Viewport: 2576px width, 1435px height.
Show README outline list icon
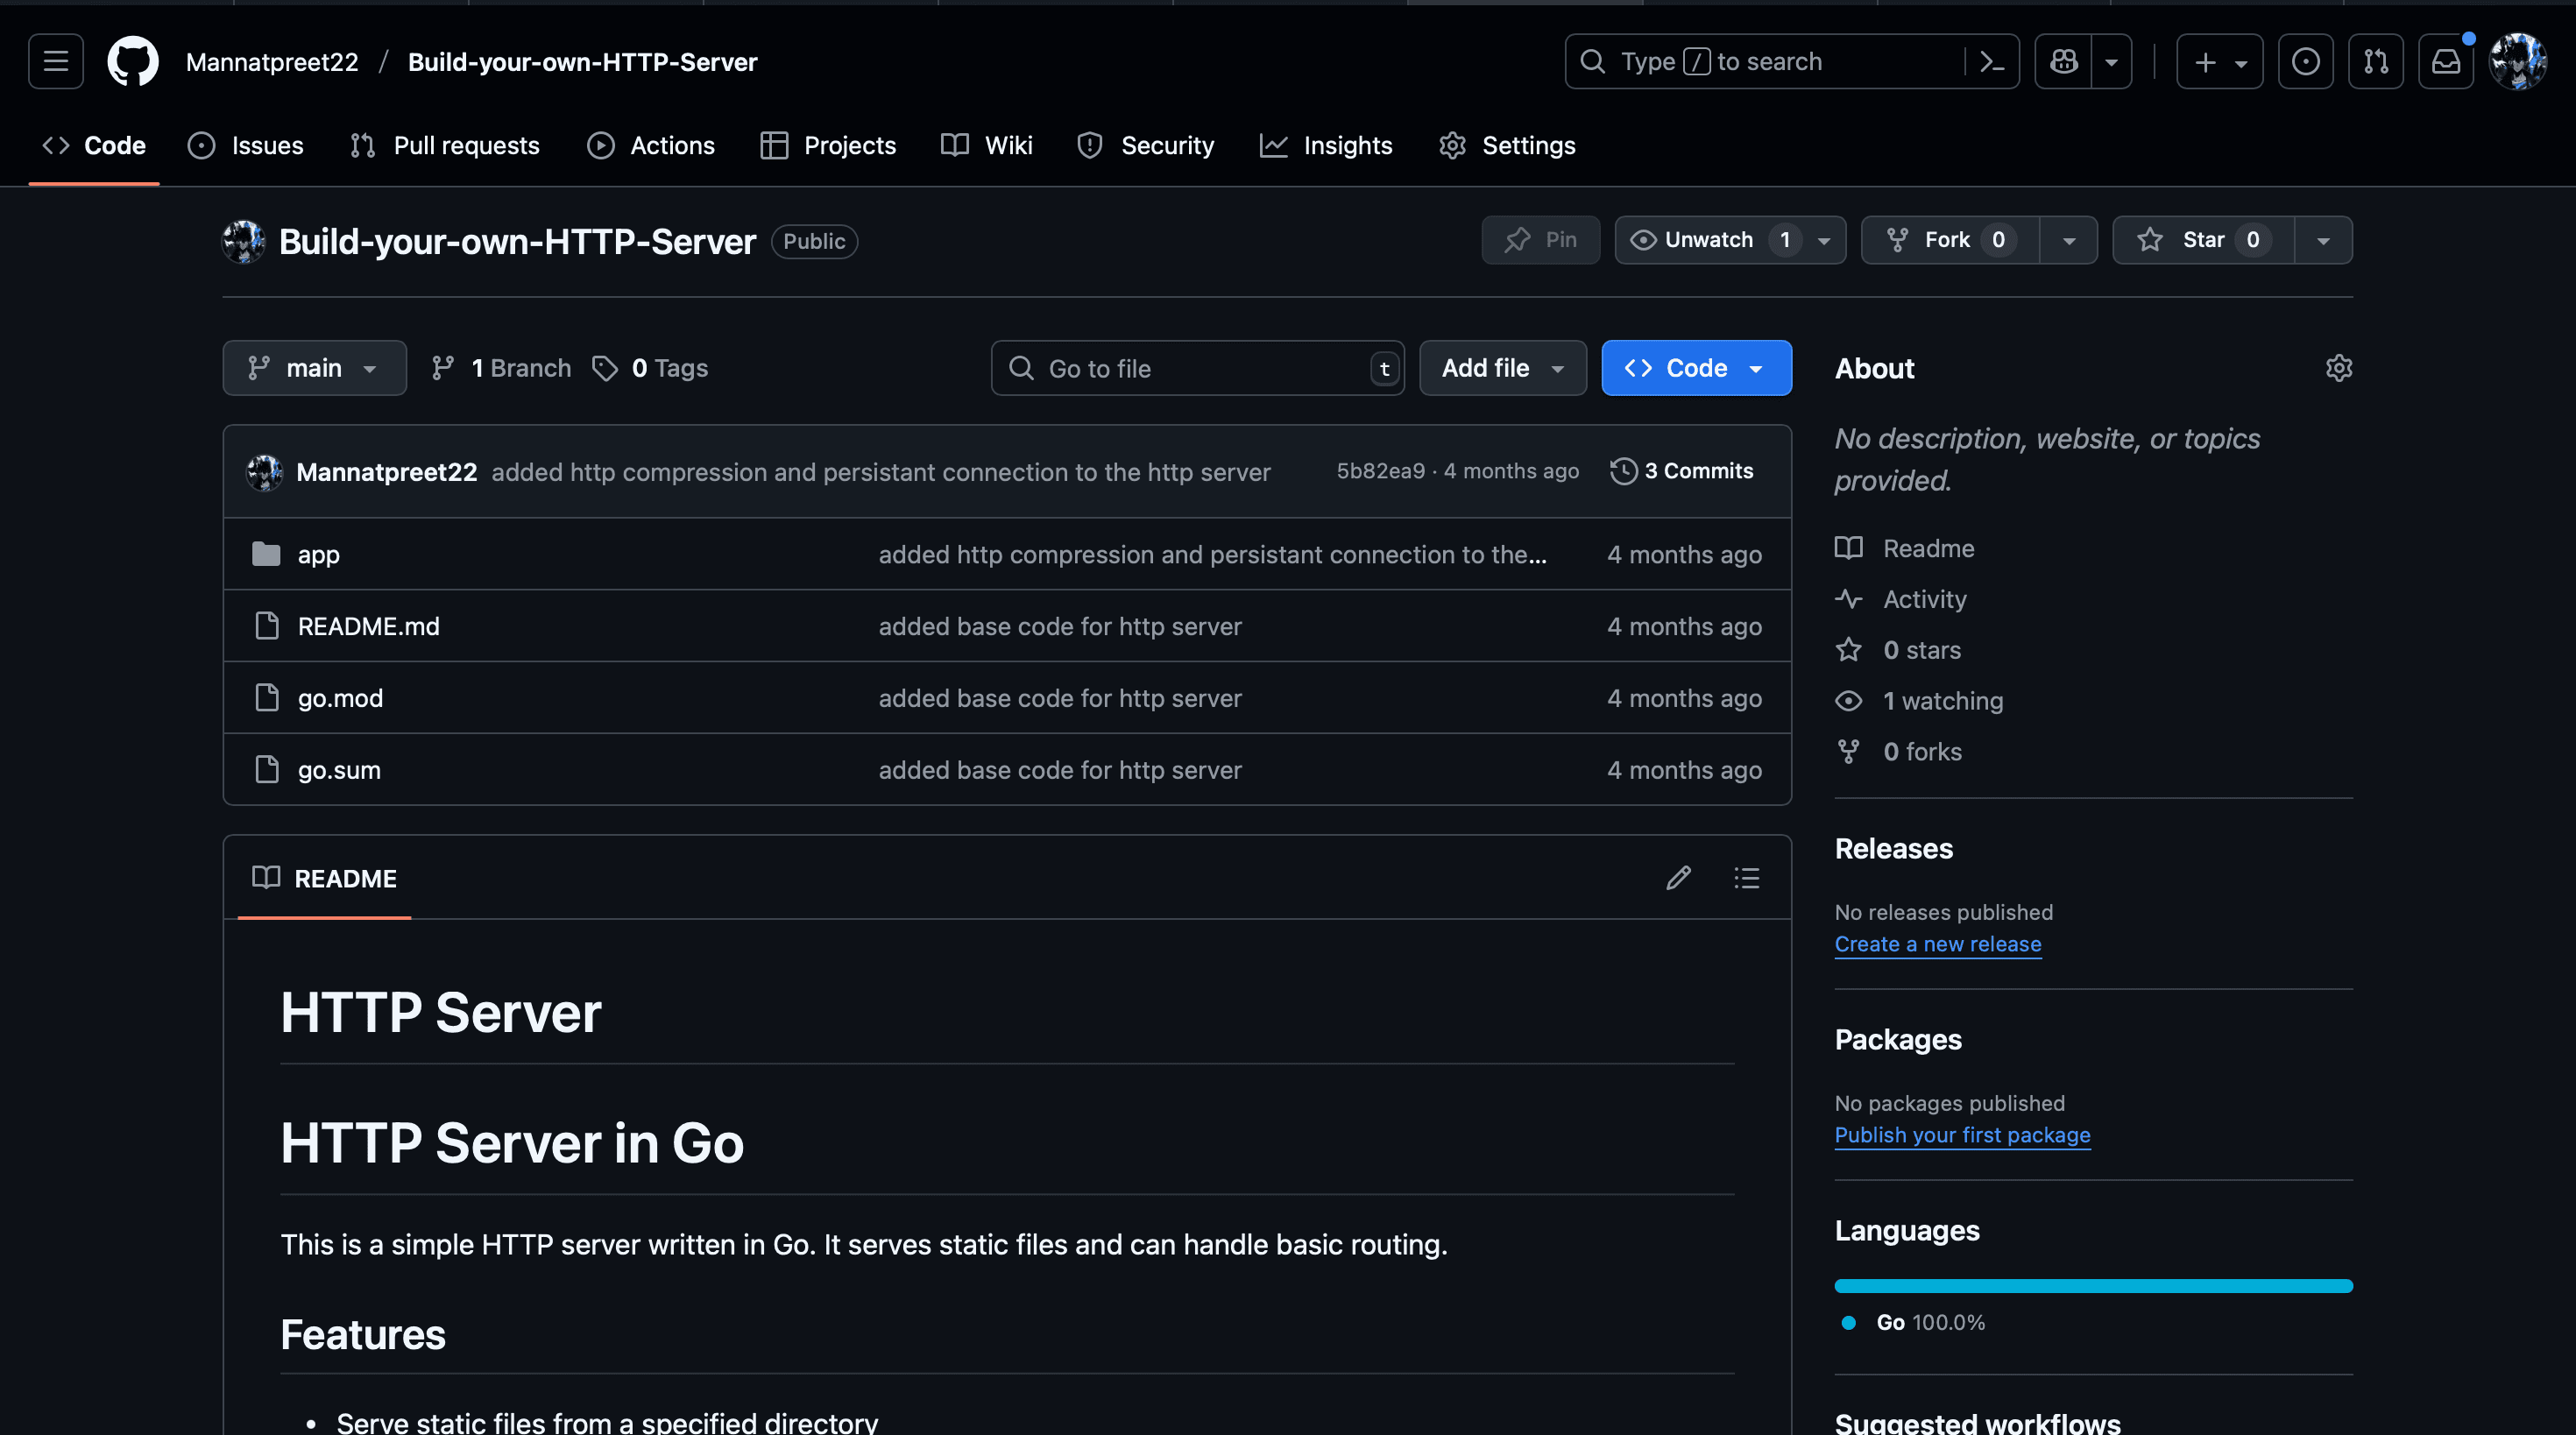click(x=1747, y=878)
